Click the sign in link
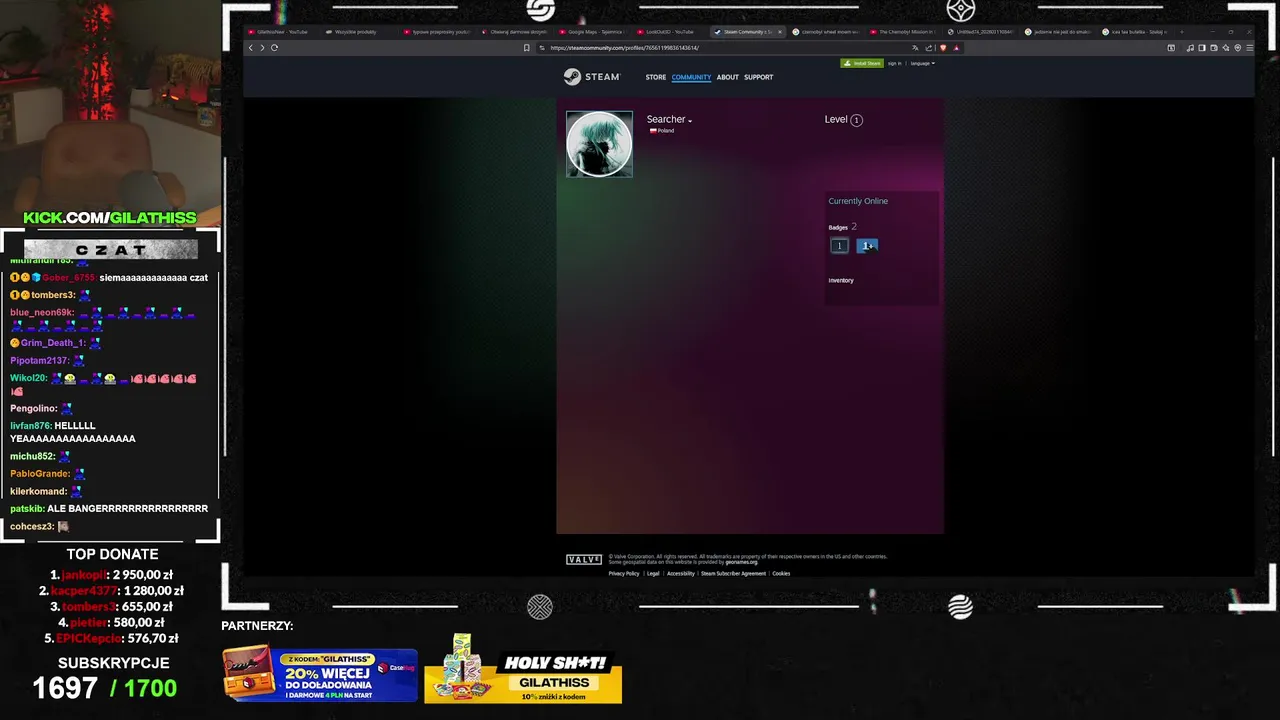 point(894,63)
